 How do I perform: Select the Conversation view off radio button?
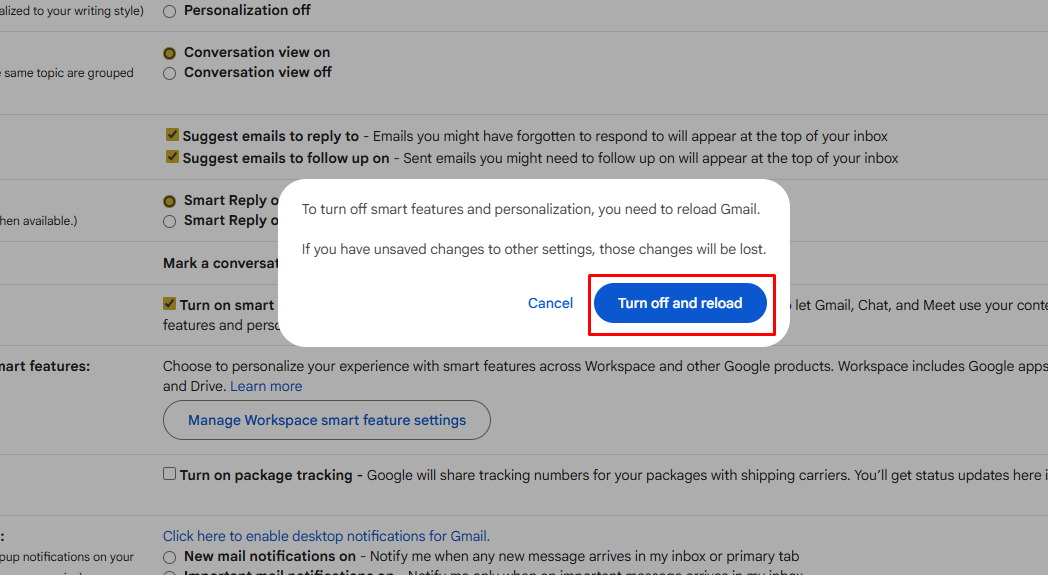click(169, 73)
